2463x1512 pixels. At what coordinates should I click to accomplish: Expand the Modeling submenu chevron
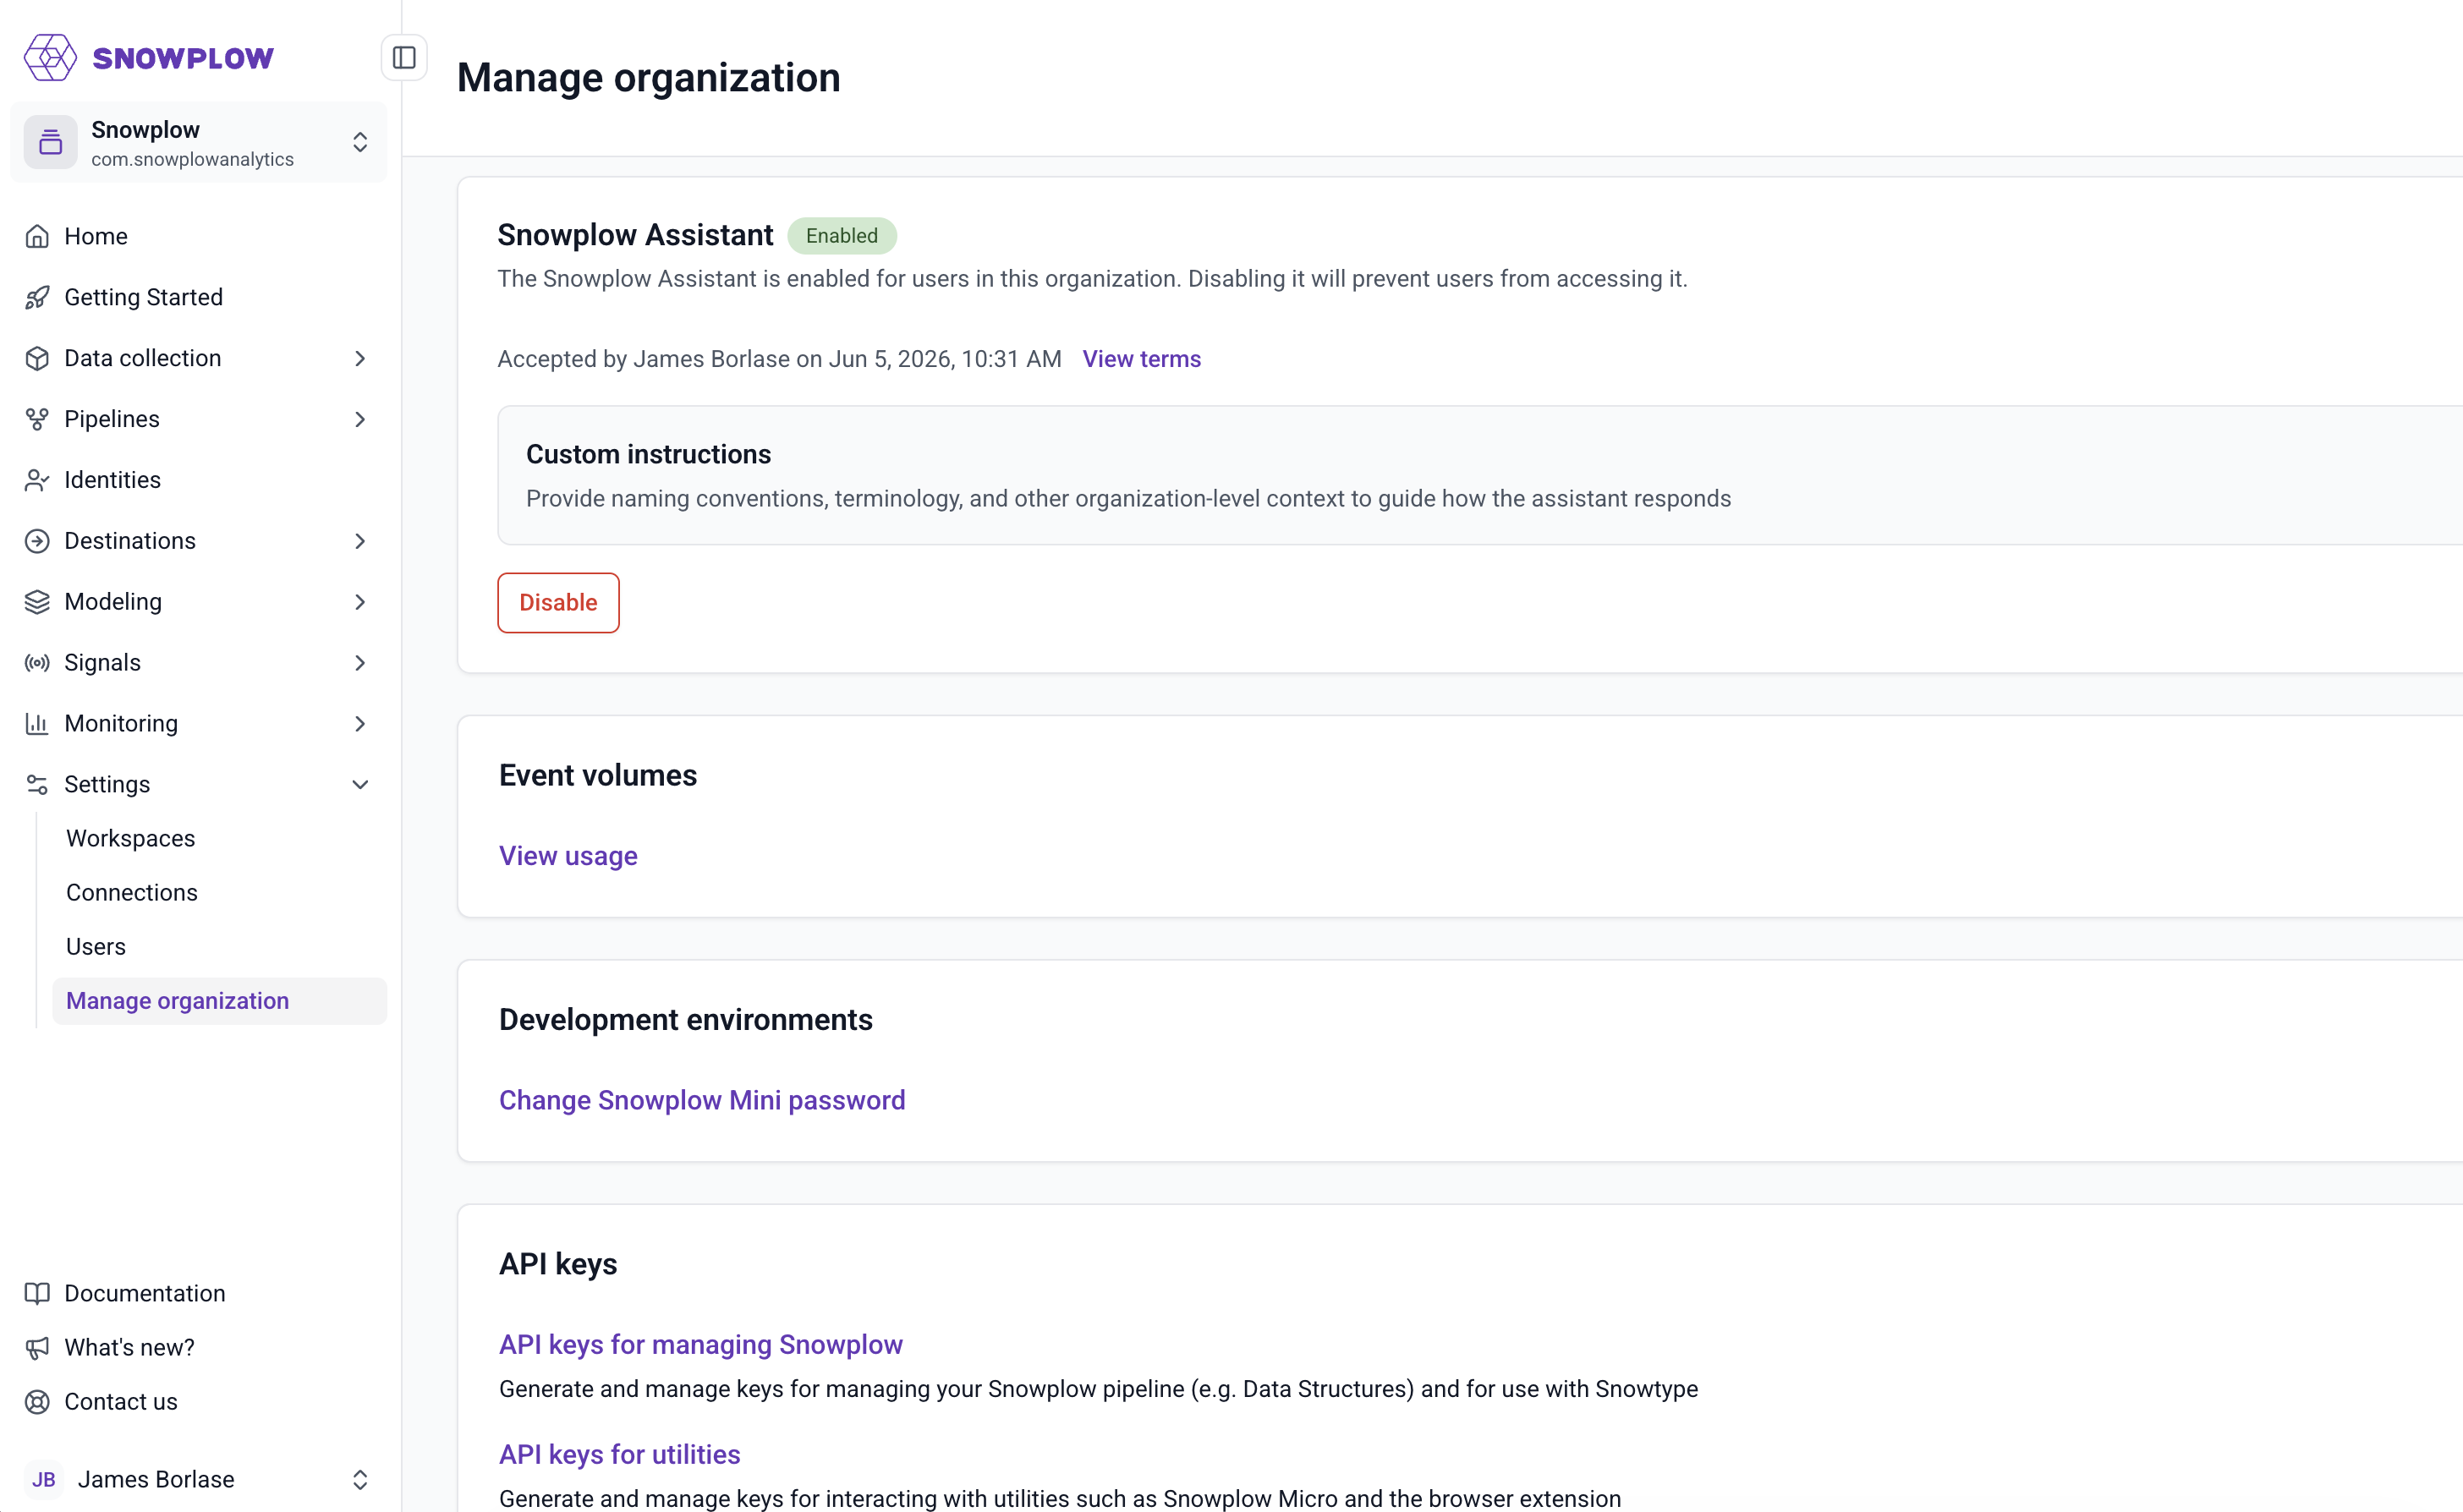pos(360,603)
